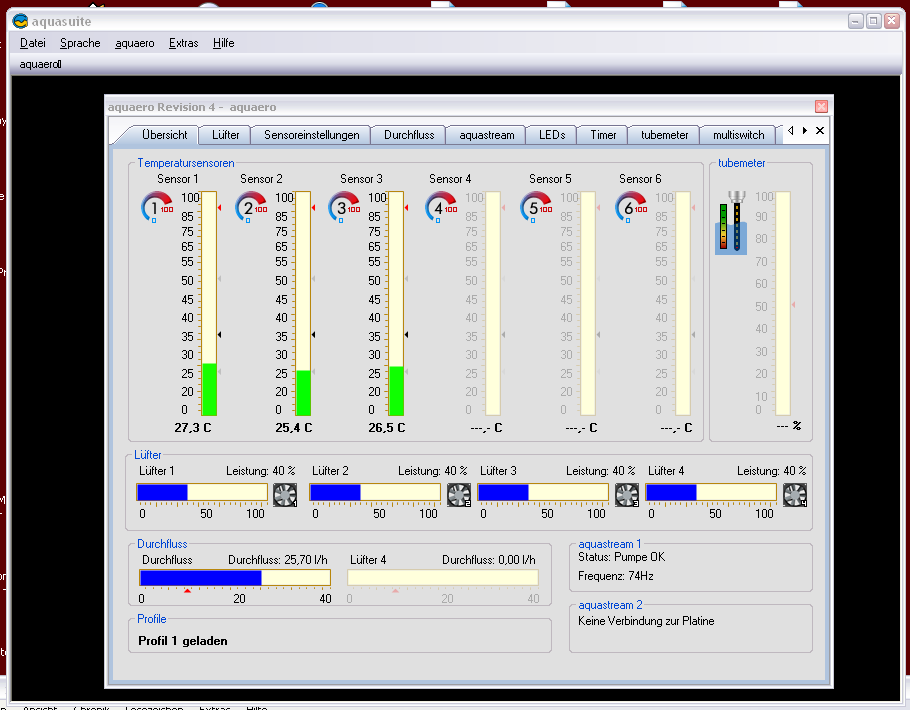This screenshot has width=910, height=710.
Task: Click the Lüfter 4 fan icon
Action: point(795,494)
